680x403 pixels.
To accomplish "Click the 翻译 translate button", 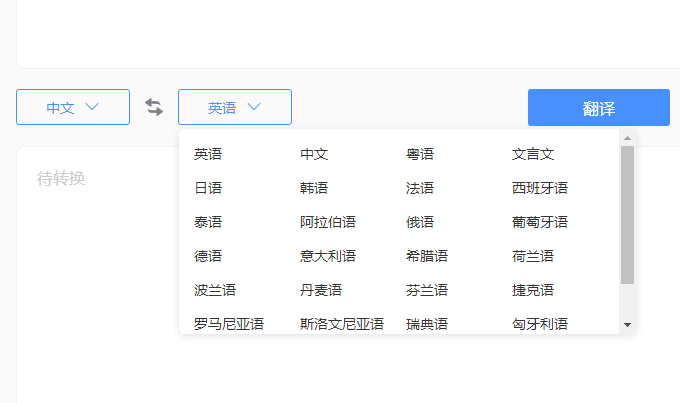I will (x=598, y=108).
